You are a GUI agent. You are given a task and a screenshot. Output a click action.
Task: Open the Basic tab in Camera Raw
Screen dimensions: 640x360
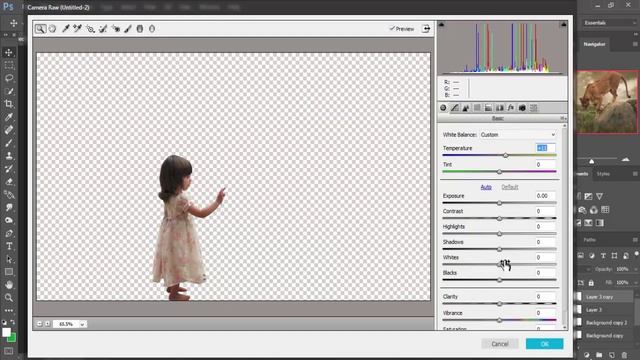(x=443, y=108)
